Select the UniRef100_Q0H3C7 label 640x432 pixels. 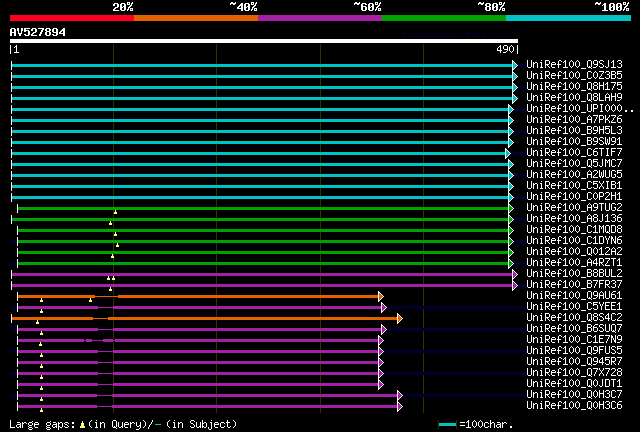(x=574, y=395)
